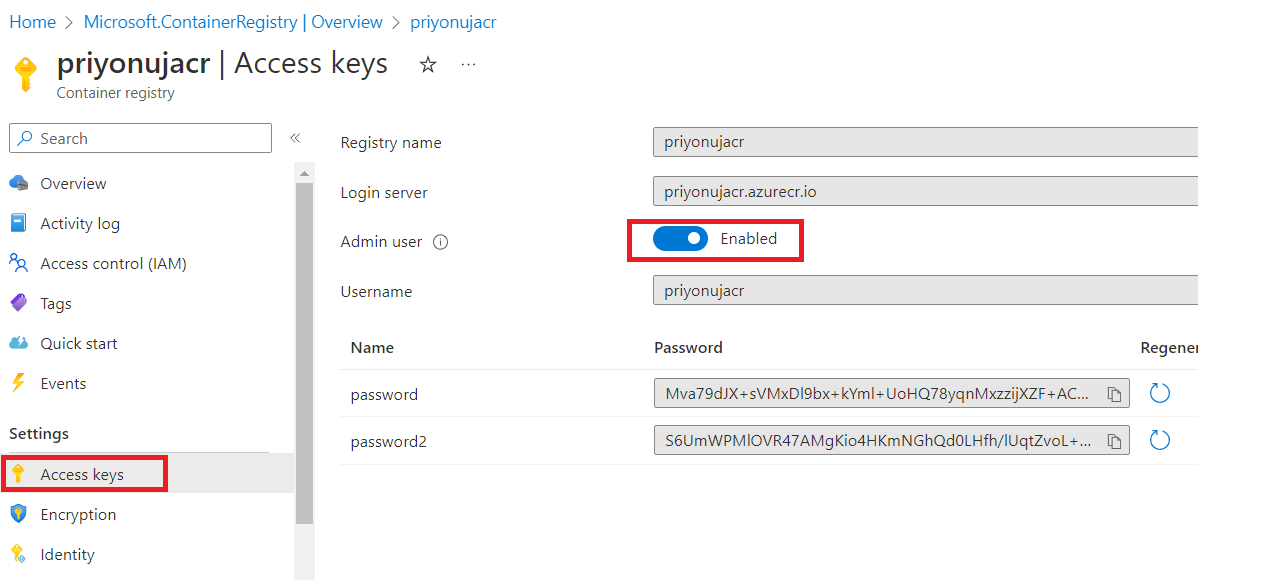Regenerate the first password
1270x582 pixels.
(x=1159, y=394)
